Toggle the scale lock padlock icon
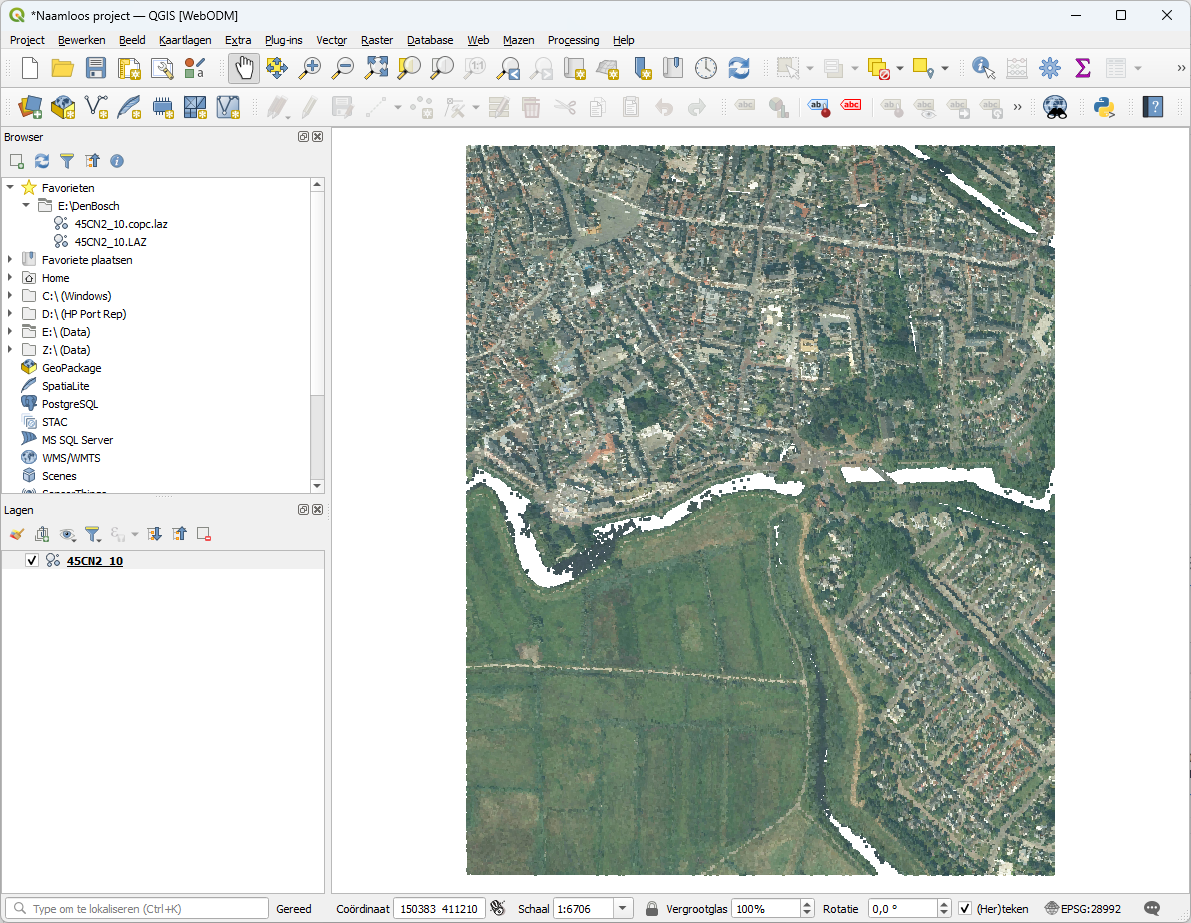The height and width of the screenshot is (923, 1191). (x=652, y=909)
